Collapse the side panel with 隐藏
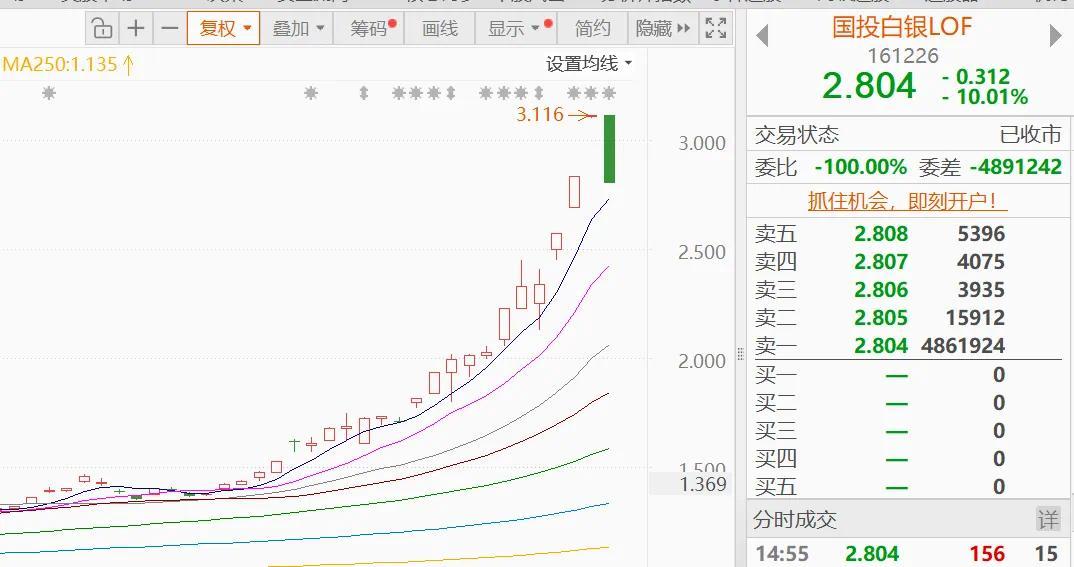This screenshot has height=567, width=1074. 663,28
